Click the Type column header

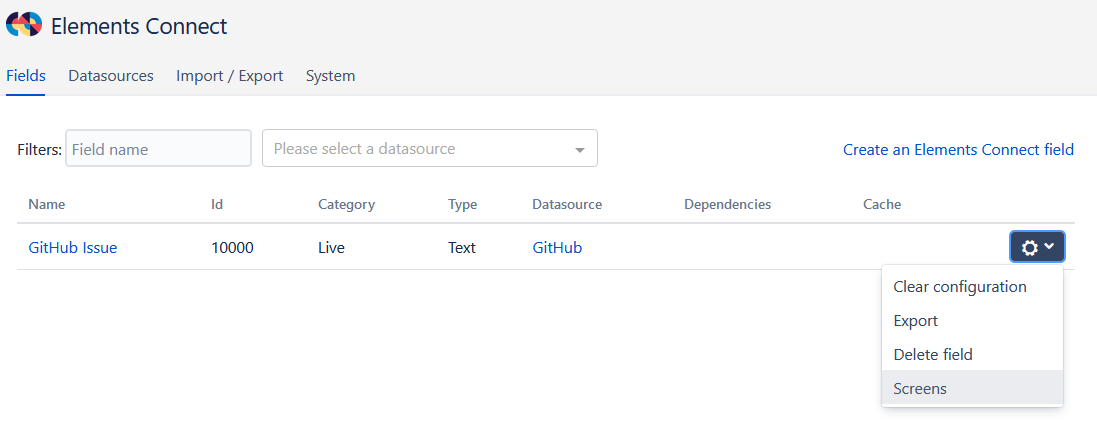462,204
